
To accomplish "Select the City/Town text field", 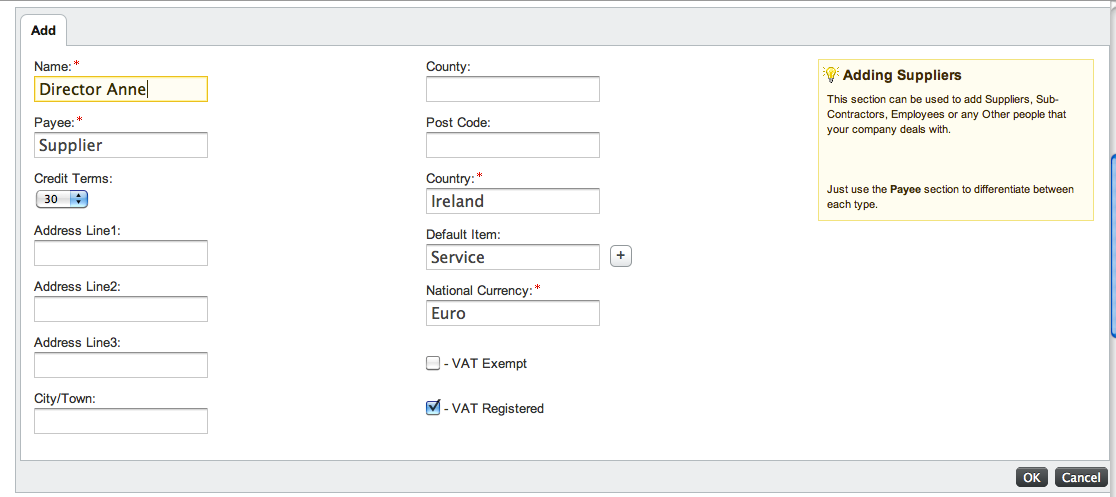I will pyautogui.click(x=121, y=421).
